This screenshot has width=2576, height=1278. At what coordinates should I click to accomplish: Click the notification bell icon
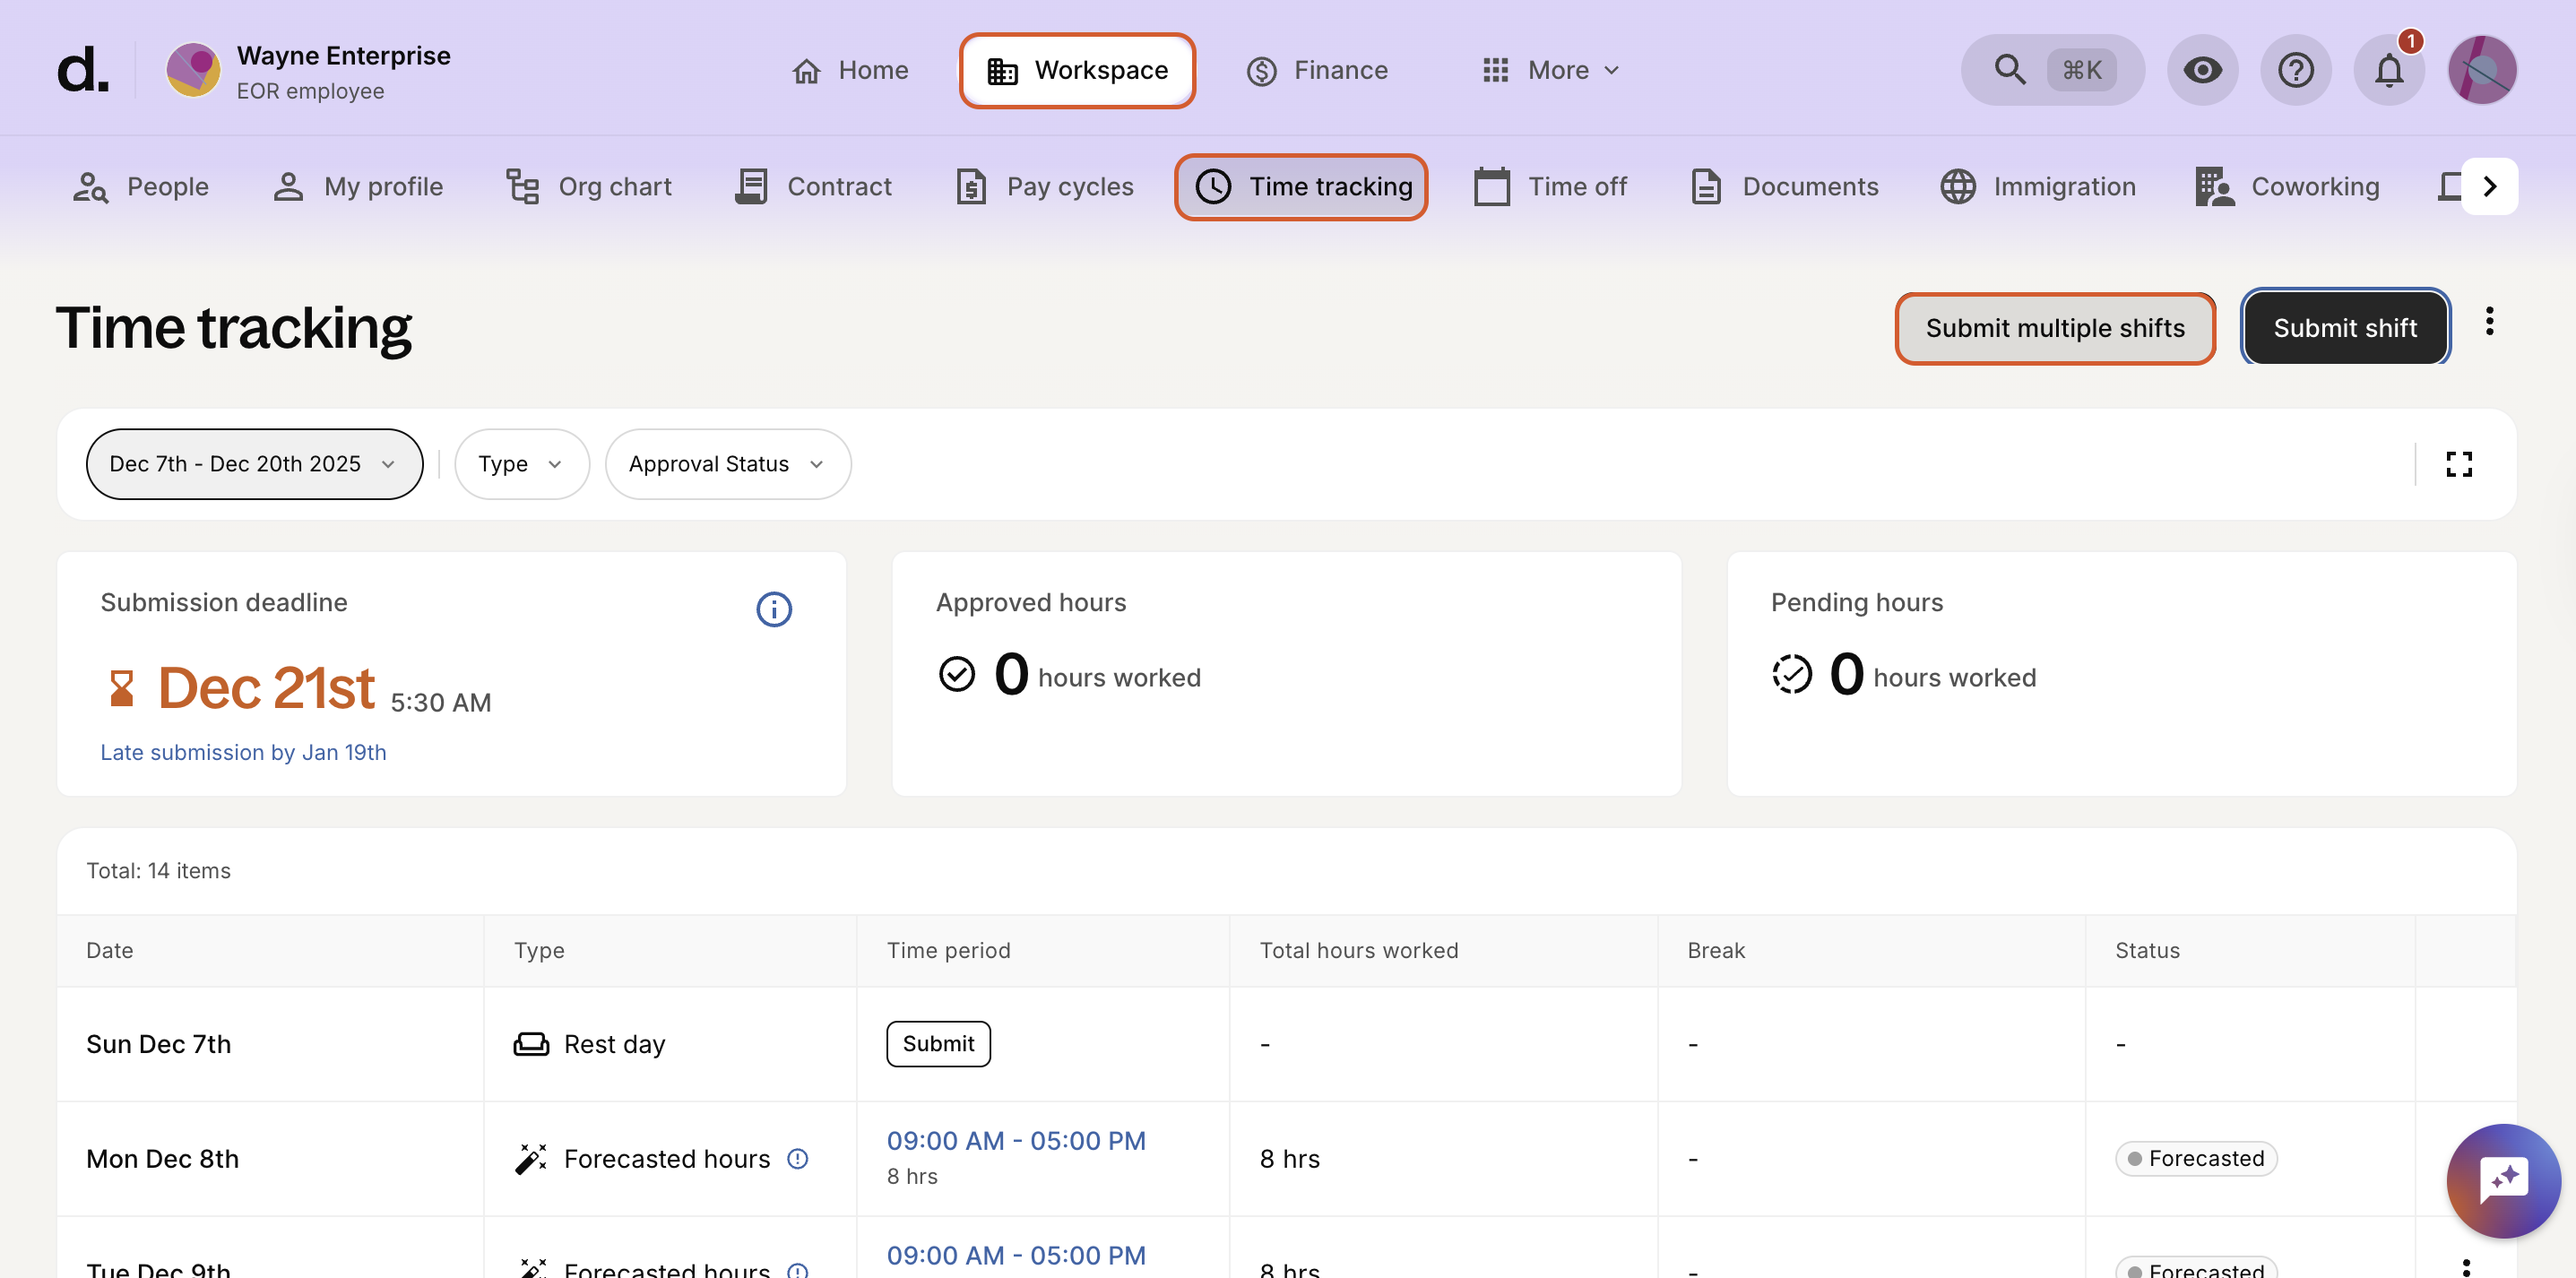[2388, 70]
